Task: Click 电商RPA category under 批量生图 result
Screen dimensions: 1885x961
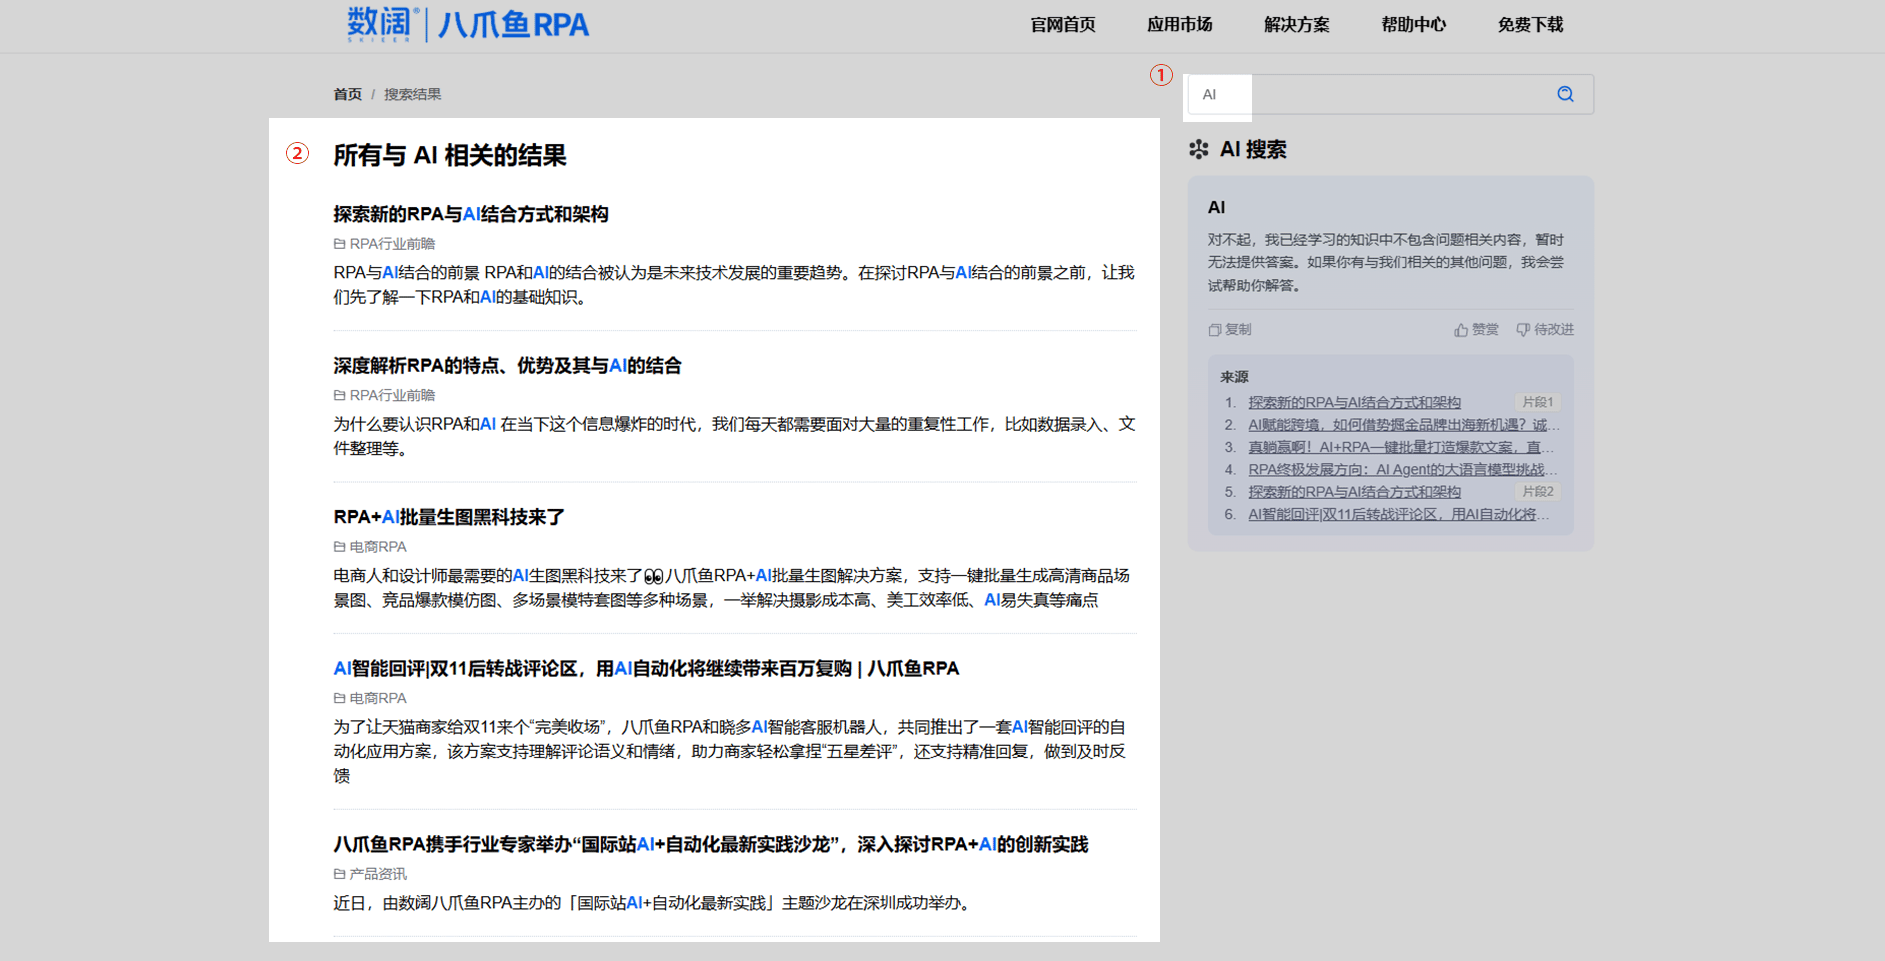Action: (378, 547)
